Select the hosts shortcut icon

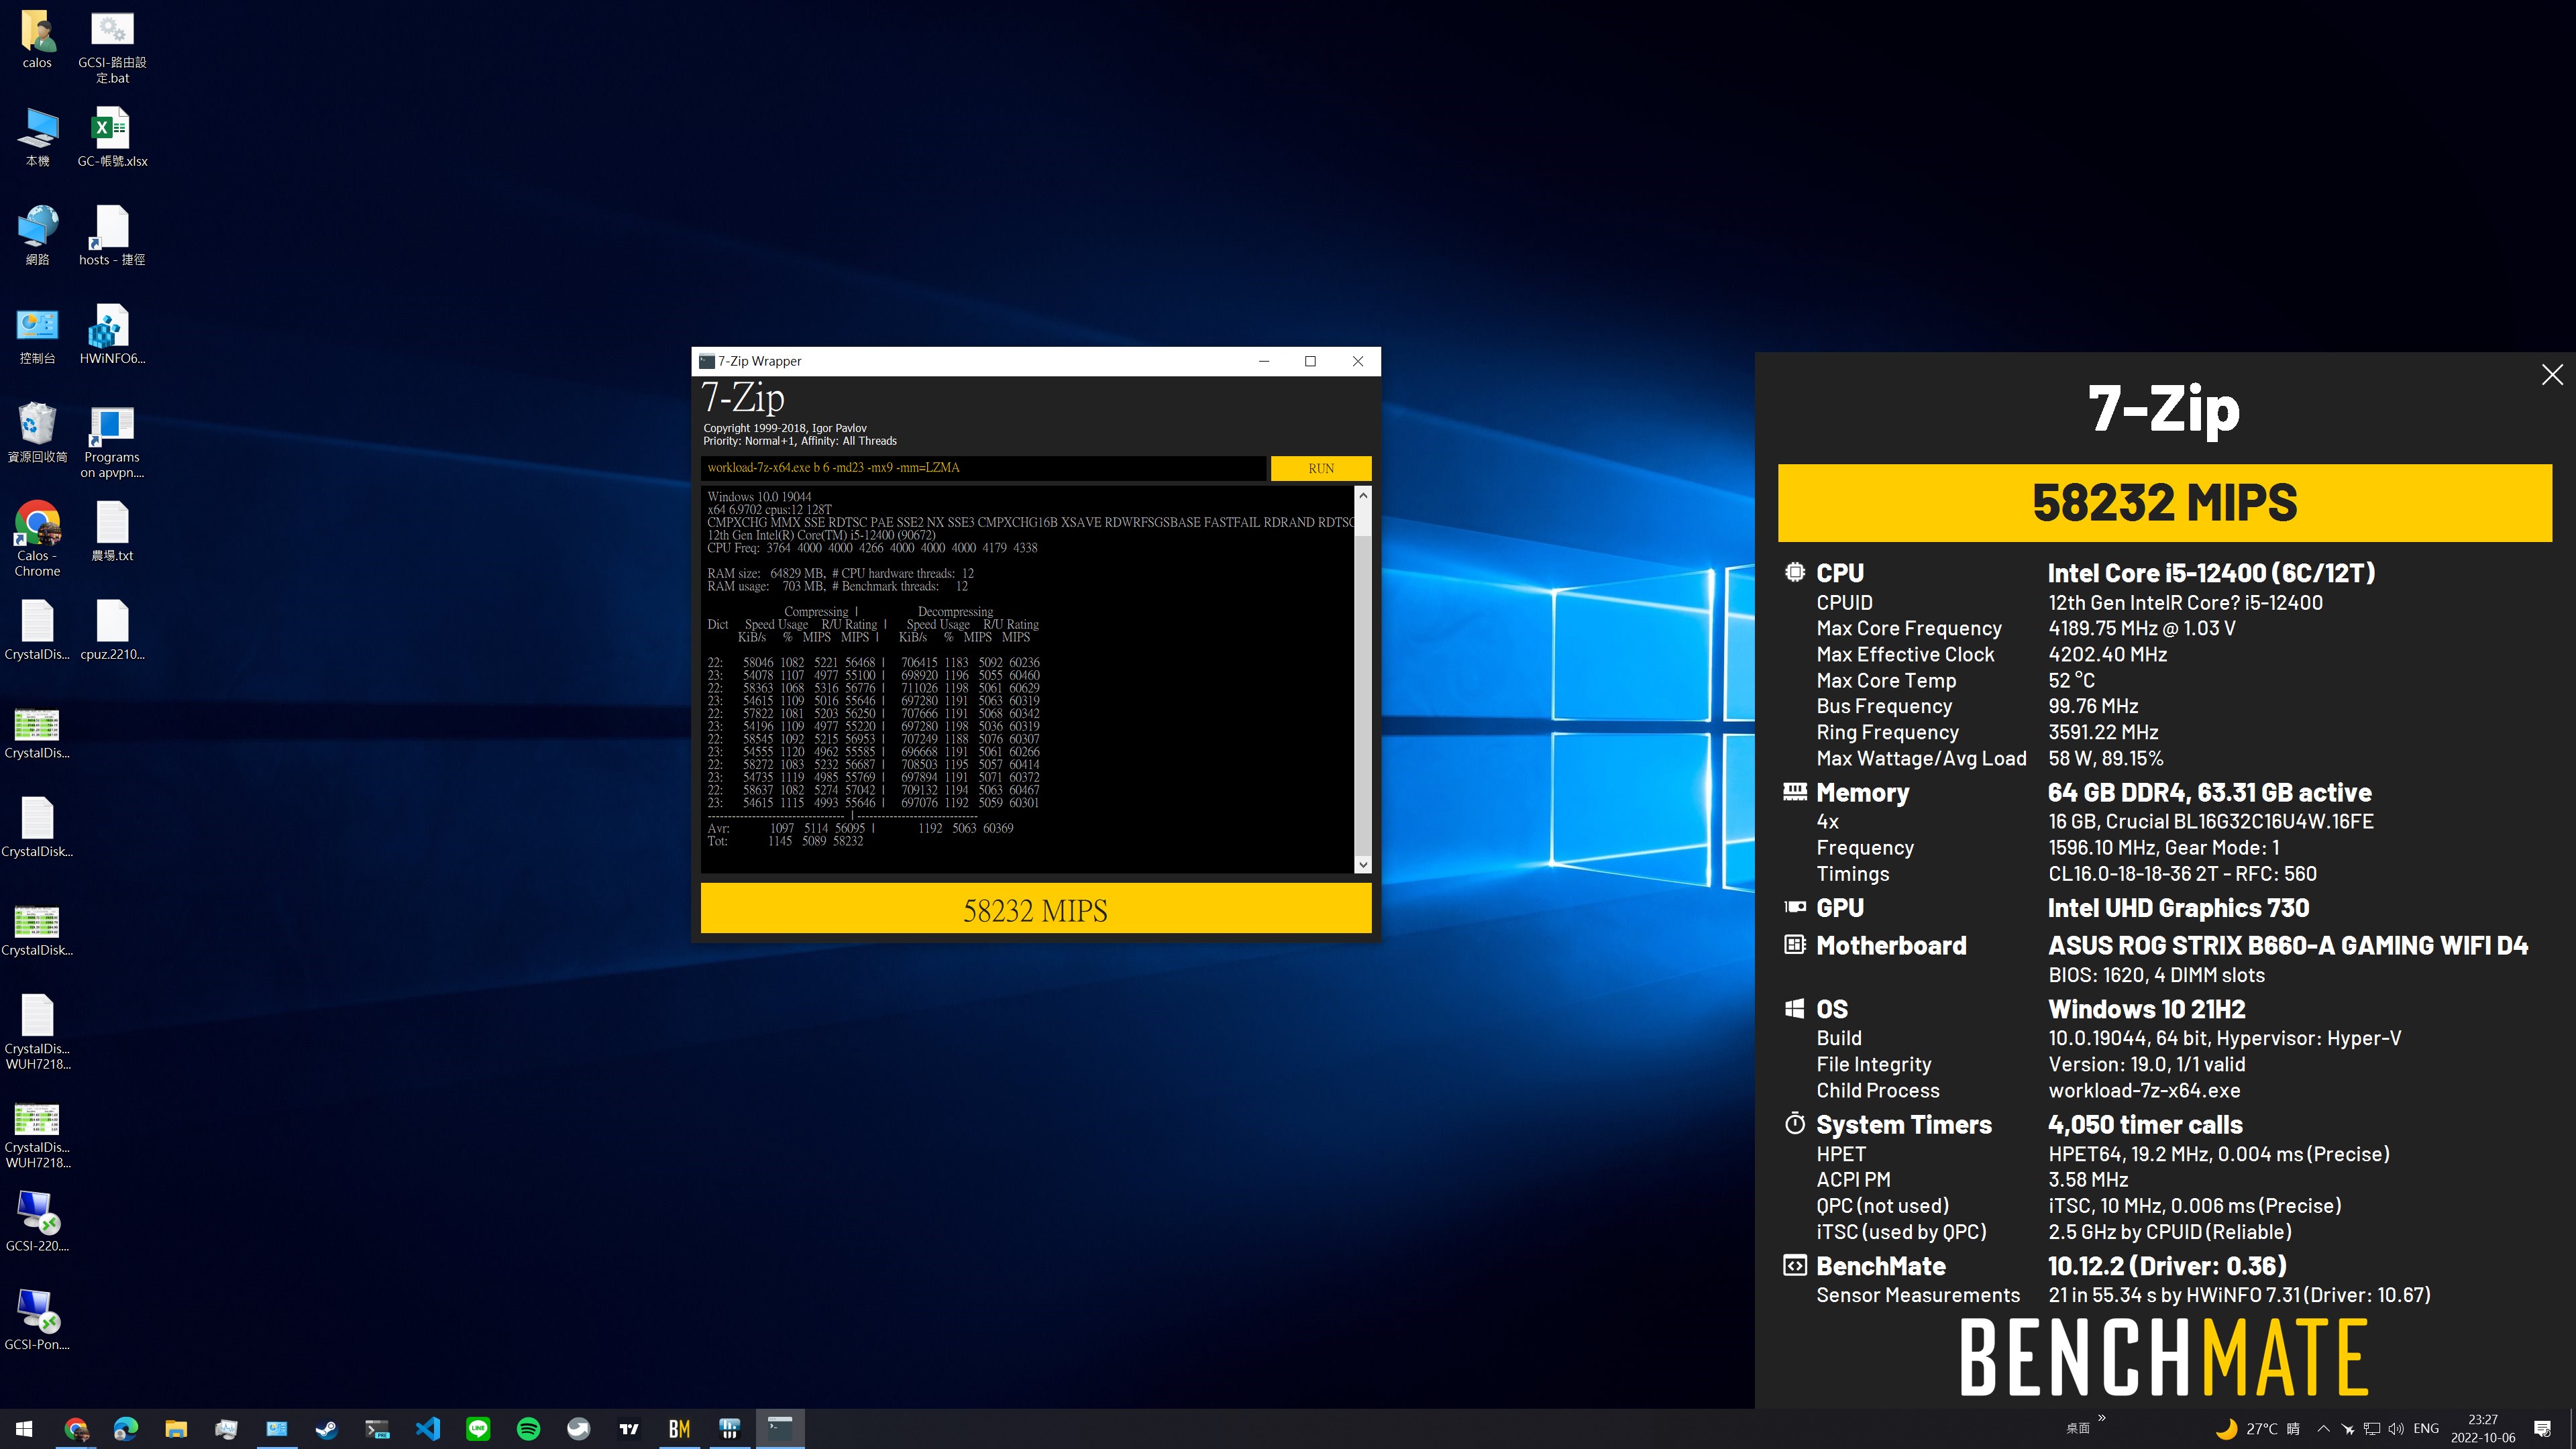112,236
